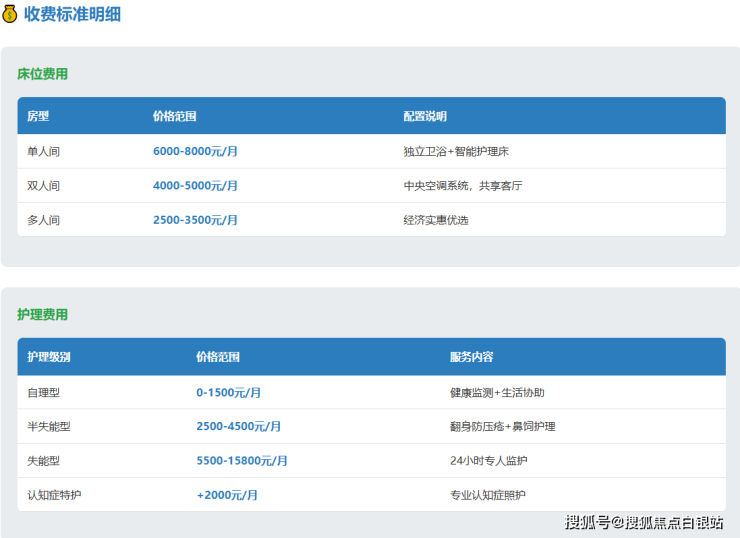Click the 护理级别 column header

(49, 357)
